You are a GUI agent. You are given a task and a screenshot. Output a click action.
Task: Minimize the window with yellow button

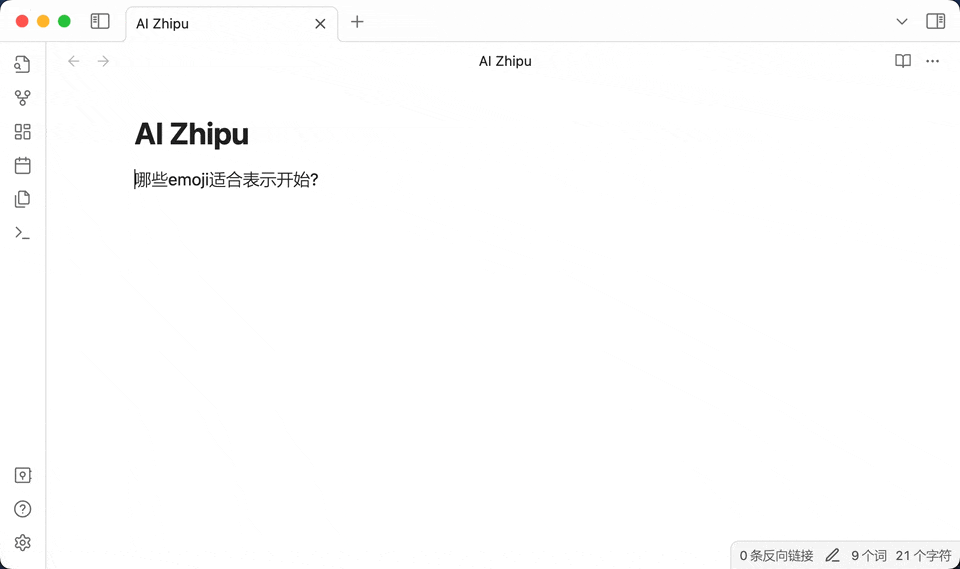[43, 21]
